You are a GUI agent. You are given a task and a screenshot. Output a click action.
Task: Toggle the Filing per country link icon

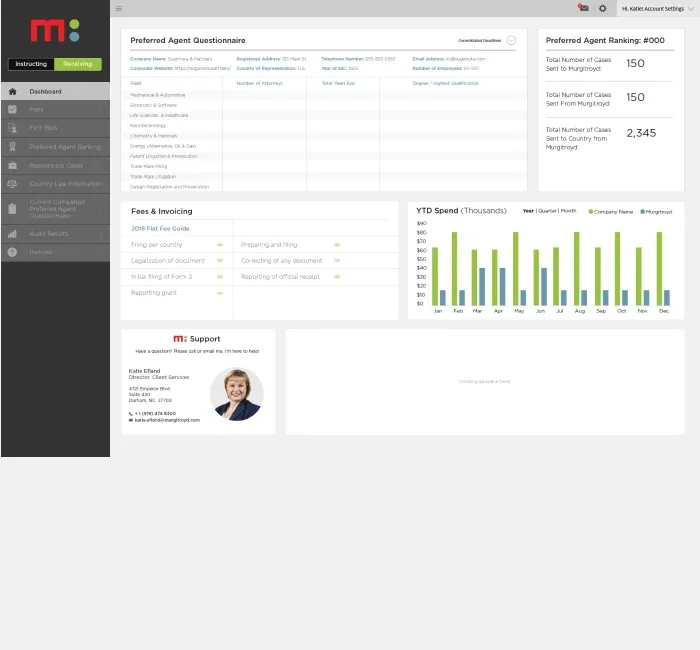click(x=220, y=244)
